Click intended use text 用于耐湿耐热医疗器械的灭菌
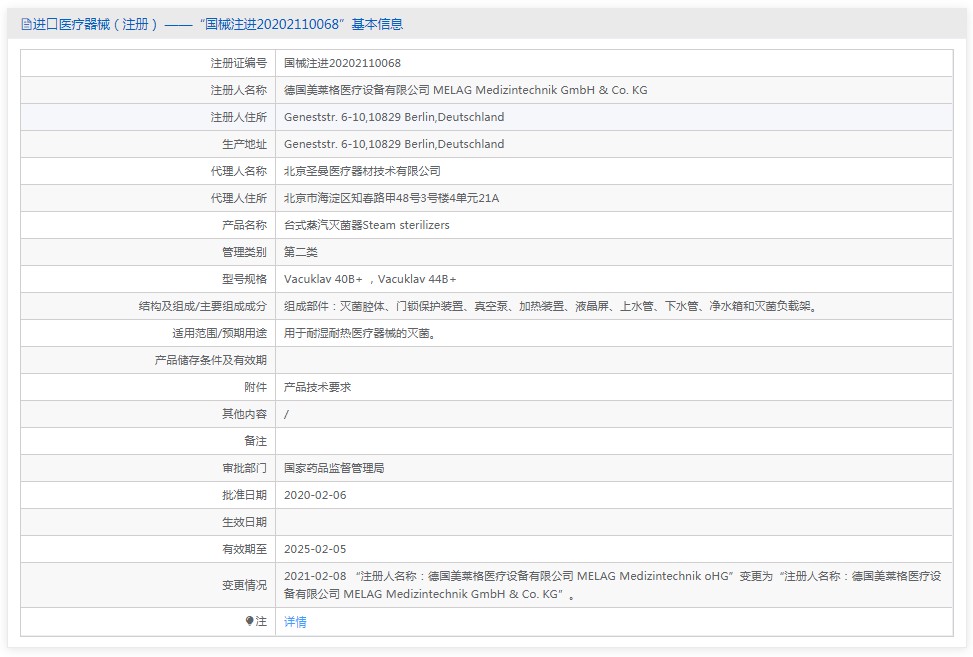973x657 pixels. [360, 333]
